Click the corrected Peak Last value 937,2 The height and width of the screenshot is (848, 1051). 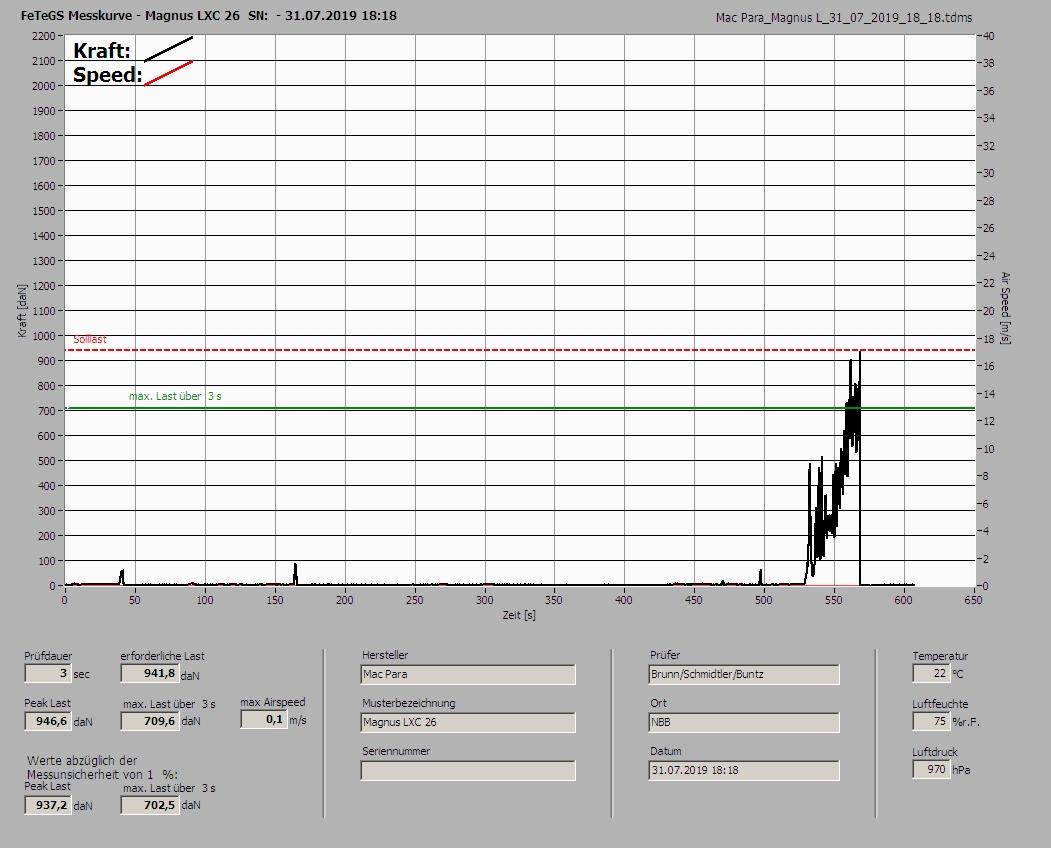(48, 804)
